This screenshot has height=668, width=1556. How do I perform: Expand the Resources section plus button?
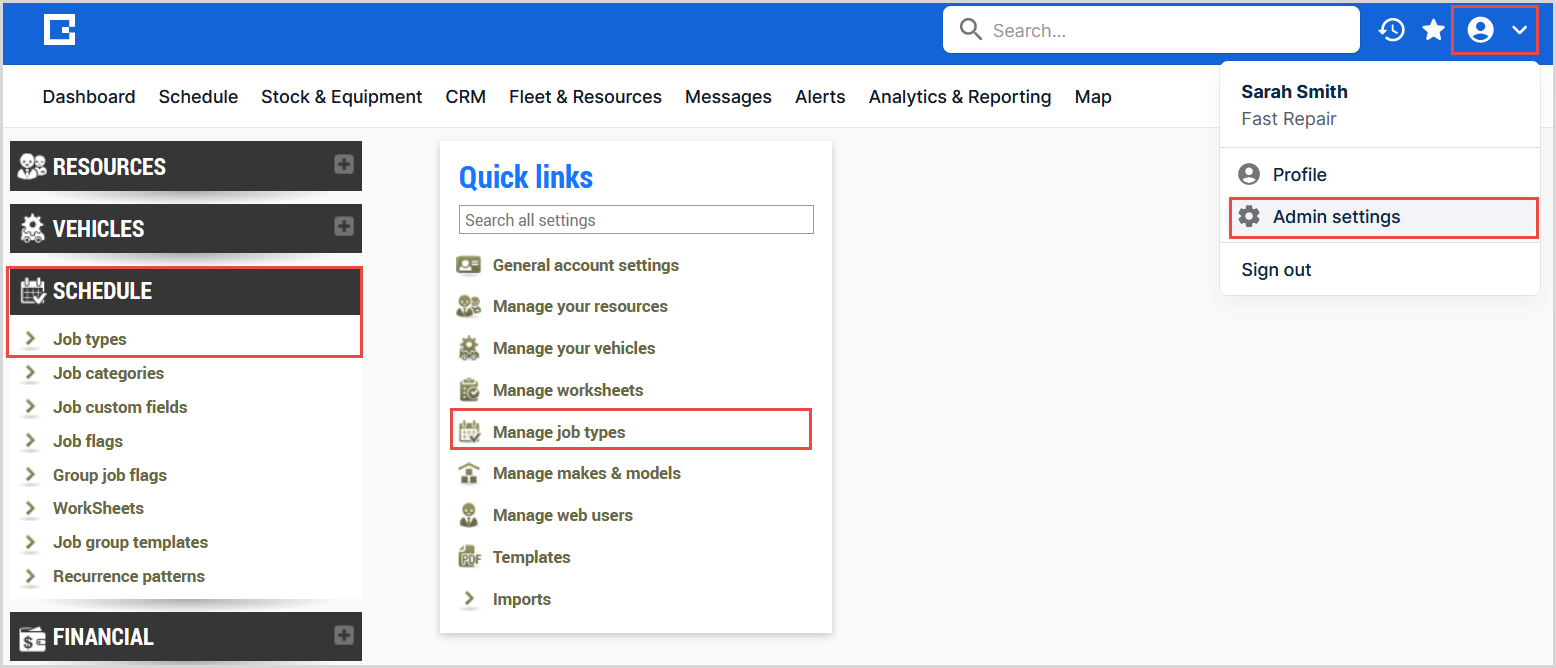pos(344,165)
